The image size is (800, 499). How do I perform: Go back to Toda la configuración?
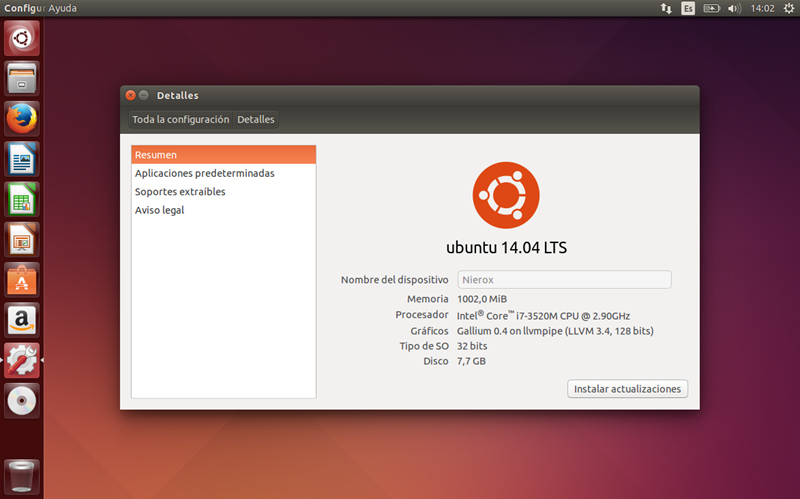pos(181,119)
